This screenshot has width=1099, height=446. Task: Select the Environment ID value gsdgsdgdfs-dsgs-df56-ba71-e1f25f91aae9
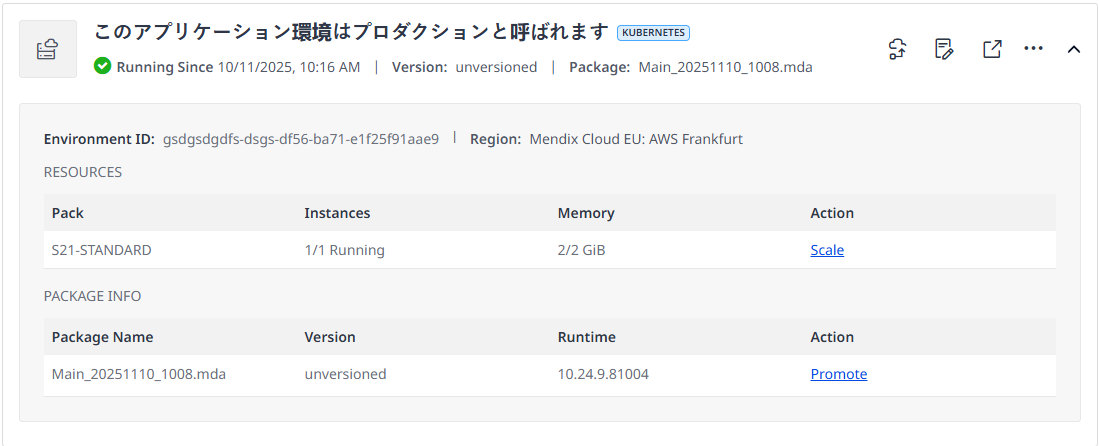pos(301,139)
